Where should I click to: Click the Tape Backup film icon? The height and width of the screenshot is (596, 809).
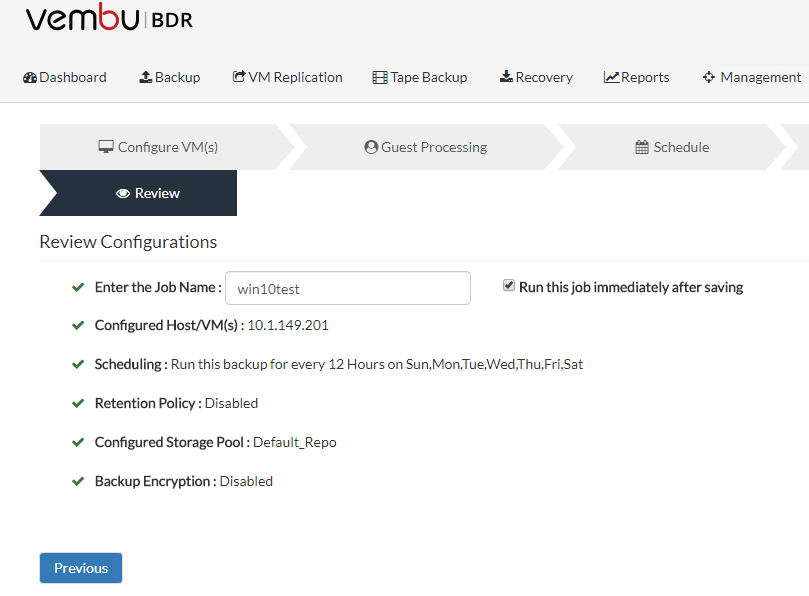click(x=380, y=77)
